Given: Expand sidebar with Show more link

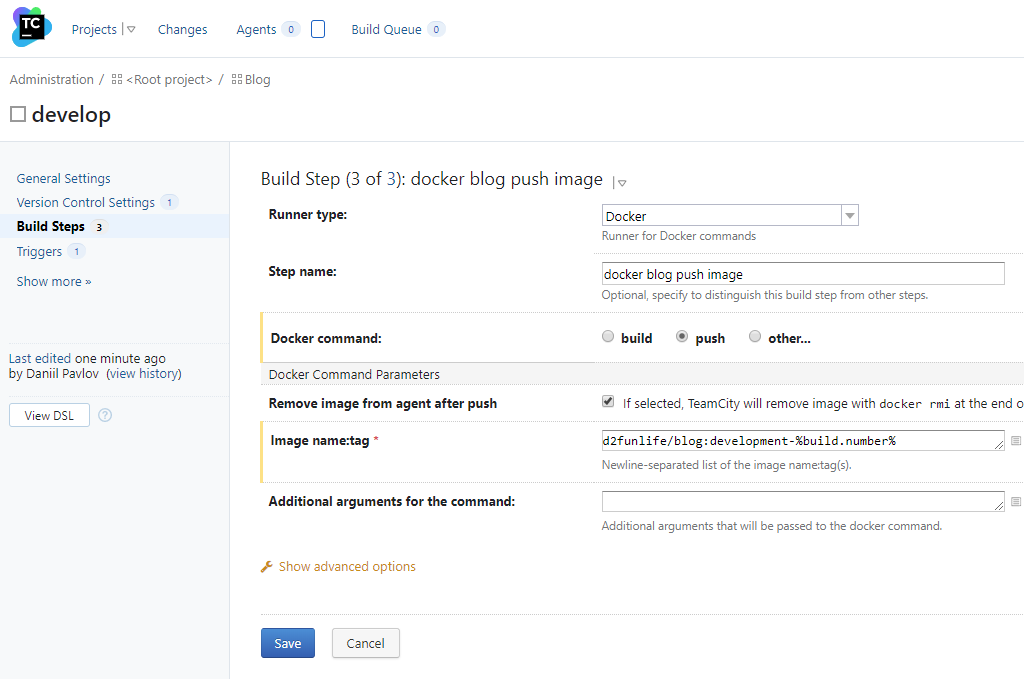Looking at the screenshot, I should (x=53, y=281).
